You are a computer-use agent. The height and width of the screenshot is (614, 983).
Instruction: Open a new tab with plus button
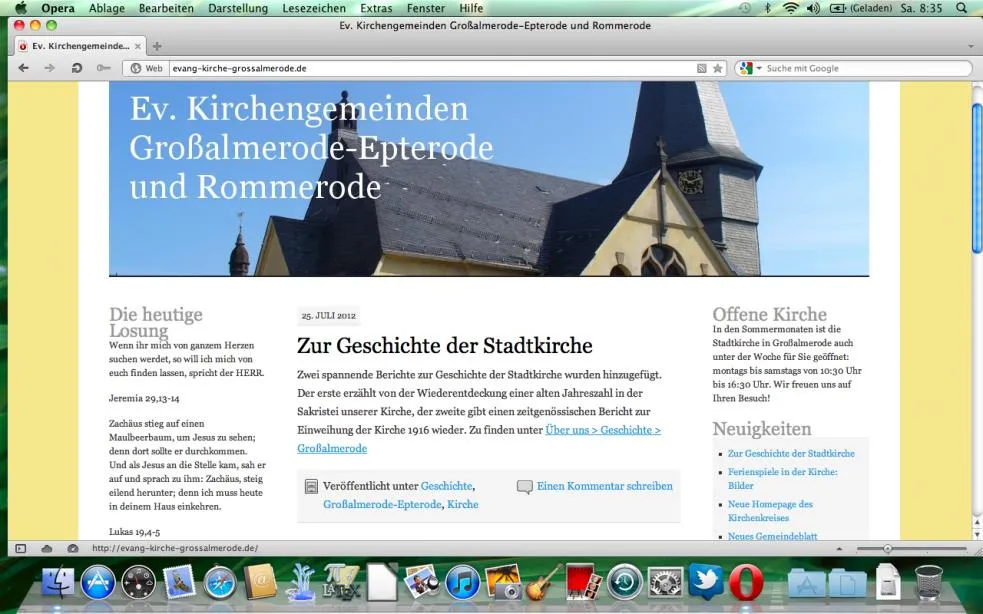[x=157, y=46]
